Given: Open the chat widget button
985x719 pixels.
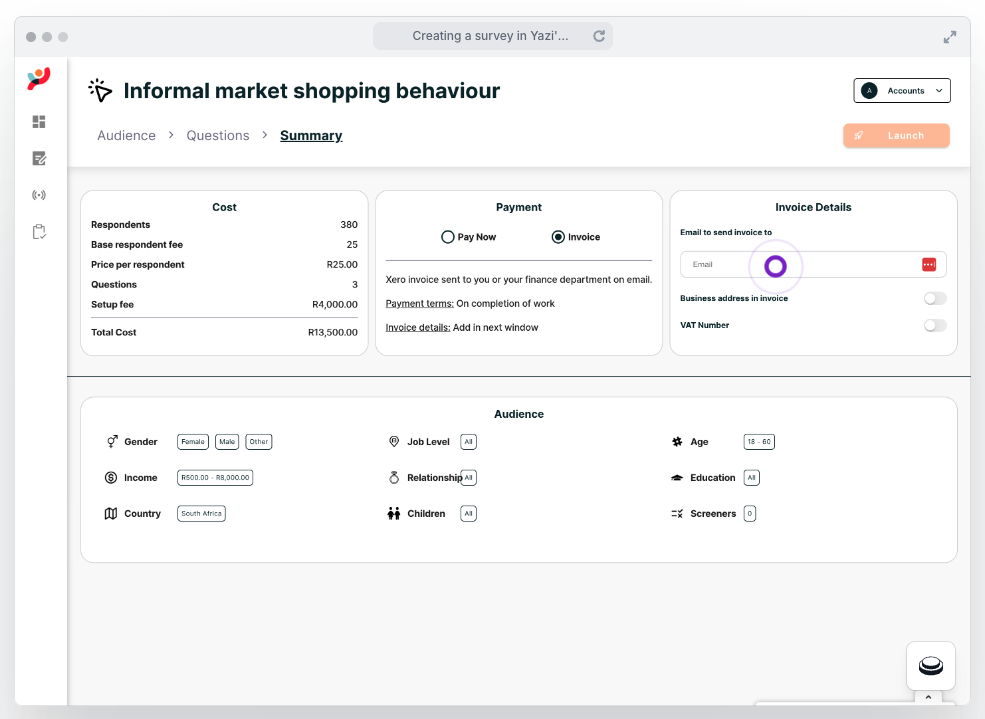Looking at the screenshot, I should coord(930,666).
